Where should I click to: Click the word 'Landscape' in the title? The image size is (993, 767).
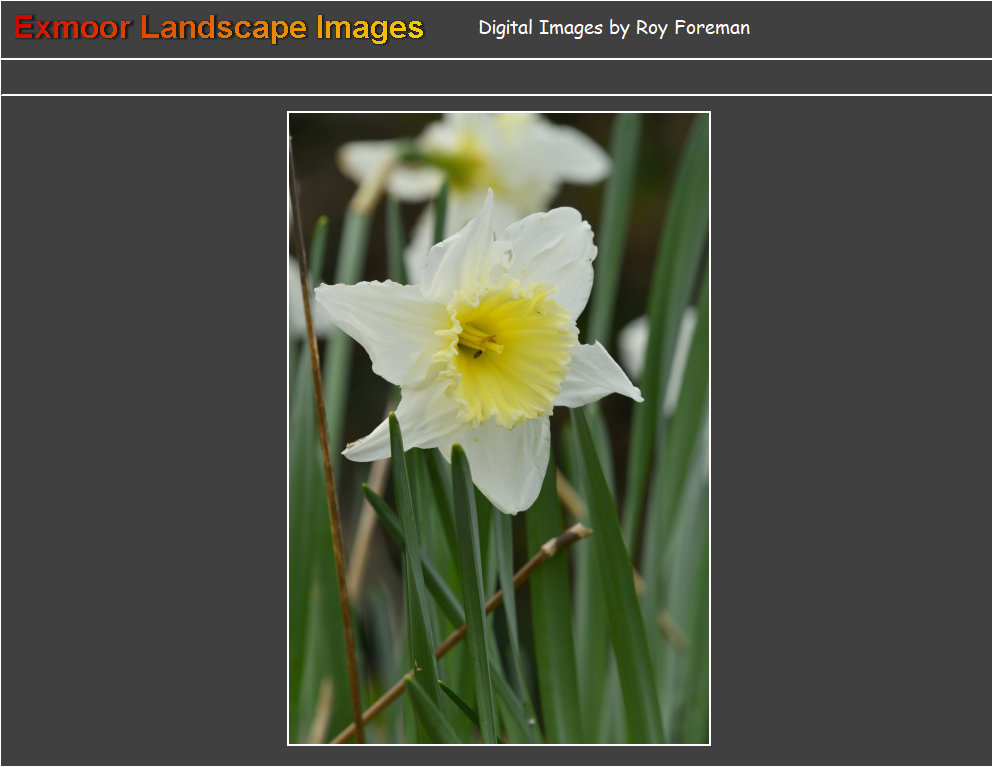pos(223,28)
